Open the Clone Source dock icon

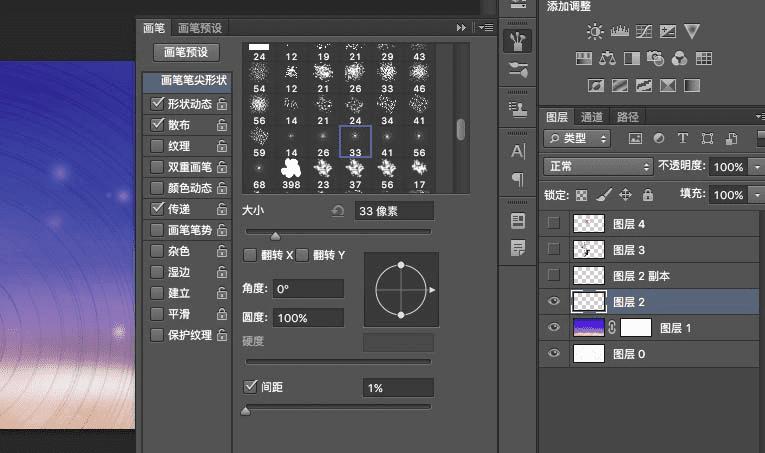coord(518,110)
